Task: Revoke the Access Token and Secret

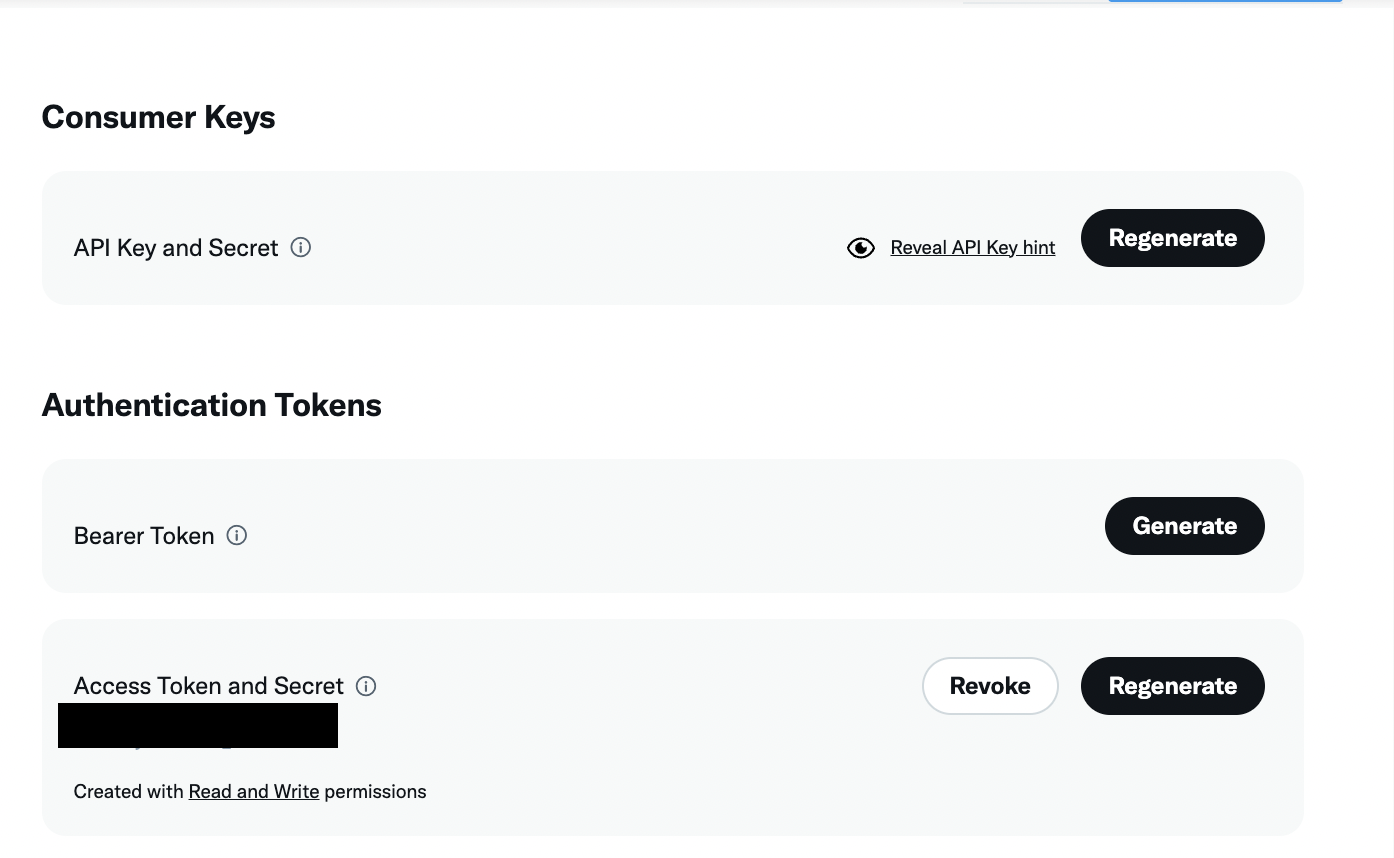Action: click(989, 686)
